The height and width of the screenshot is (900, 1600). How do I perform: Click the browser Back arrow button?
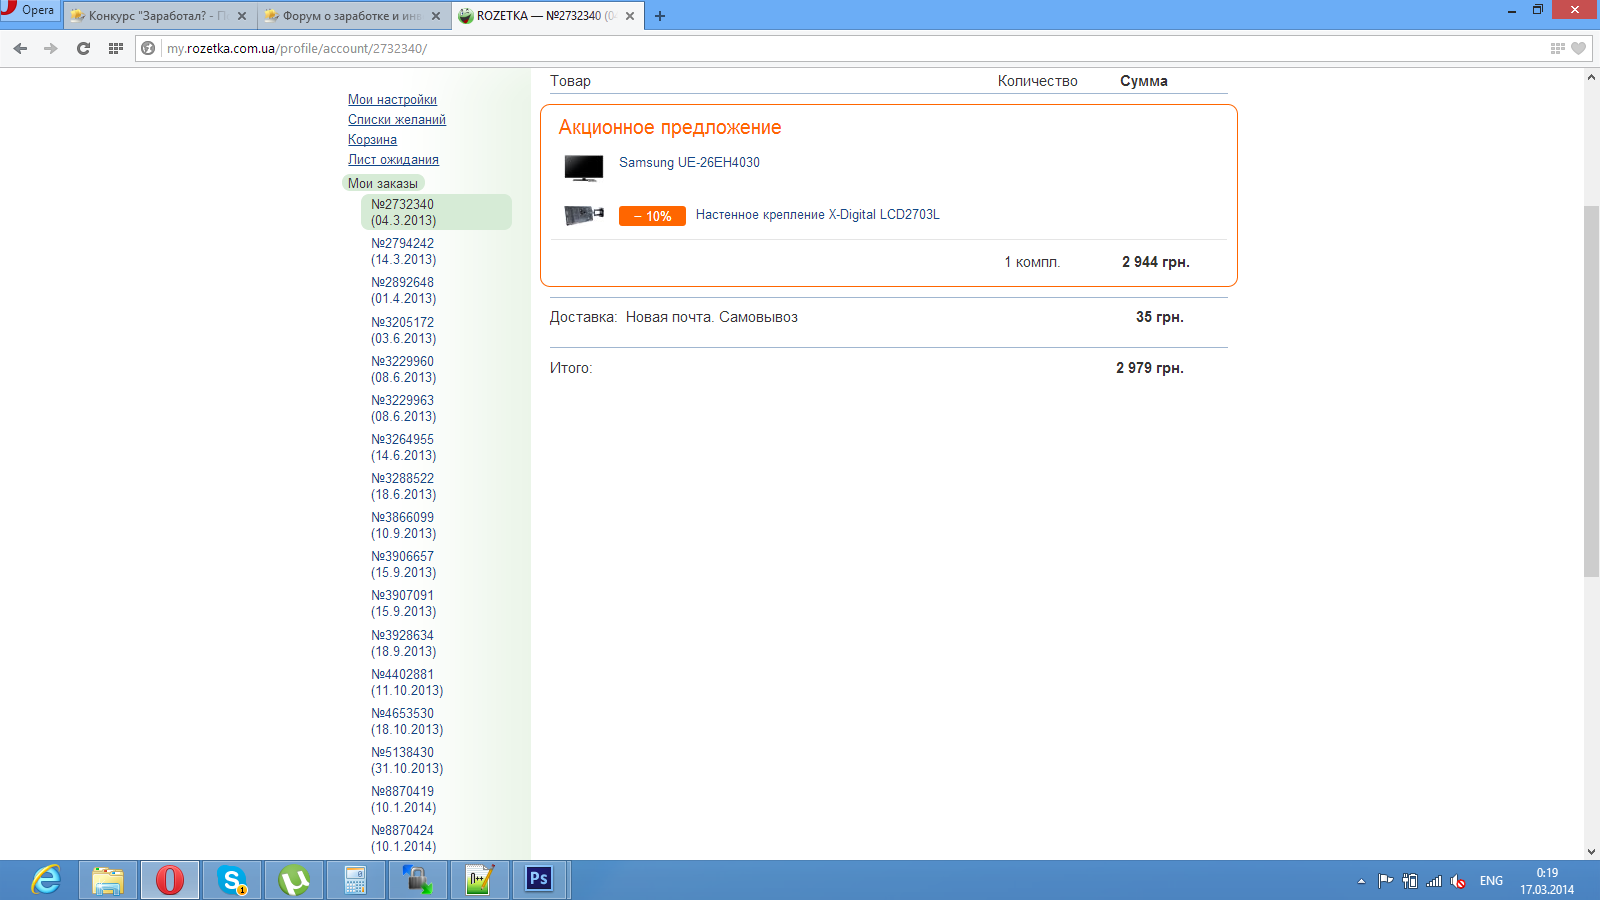(20, 48)
